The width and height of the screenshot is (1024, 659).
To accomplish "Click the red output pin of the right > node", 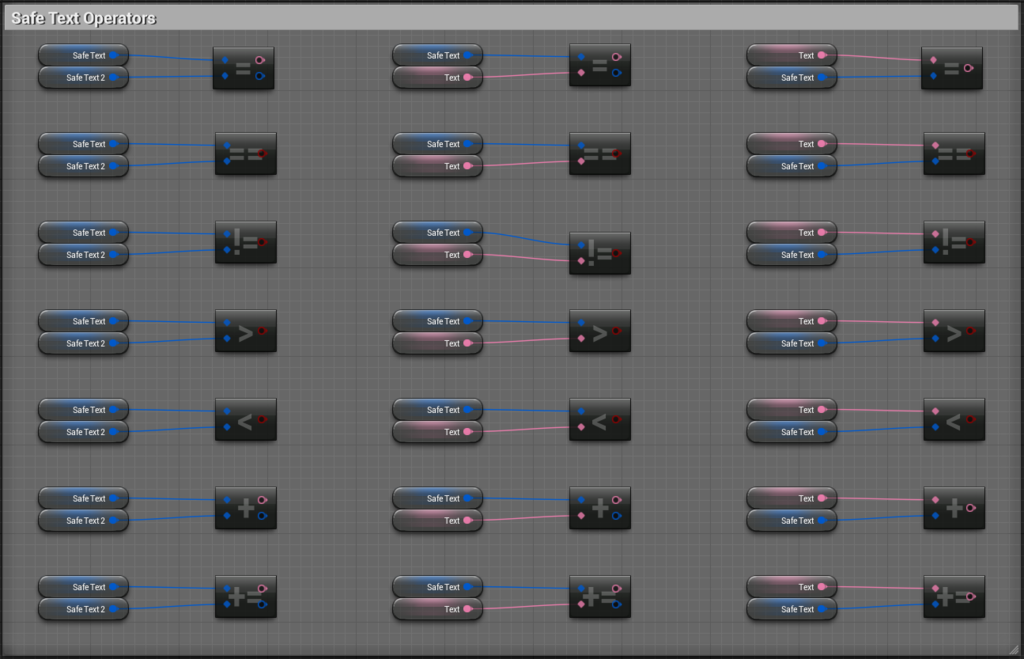I will click(x=969, y=331).
